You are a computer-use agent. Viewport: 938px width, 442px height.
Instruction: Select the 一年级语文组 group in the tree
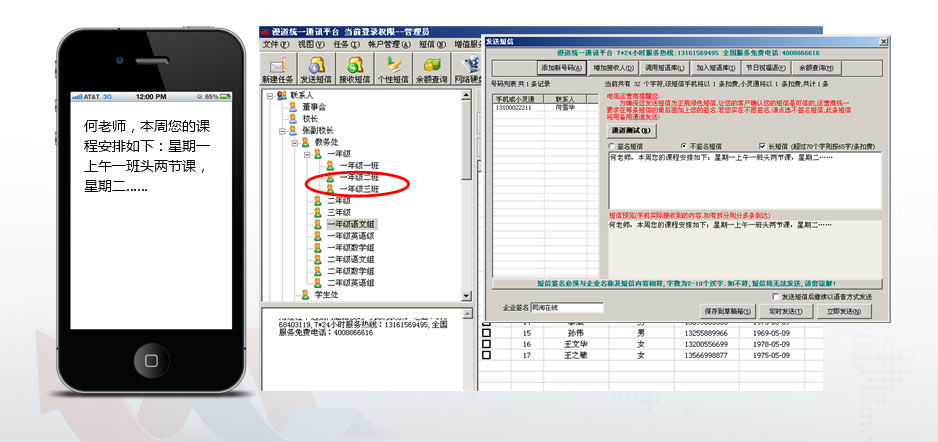pos(350,225)
